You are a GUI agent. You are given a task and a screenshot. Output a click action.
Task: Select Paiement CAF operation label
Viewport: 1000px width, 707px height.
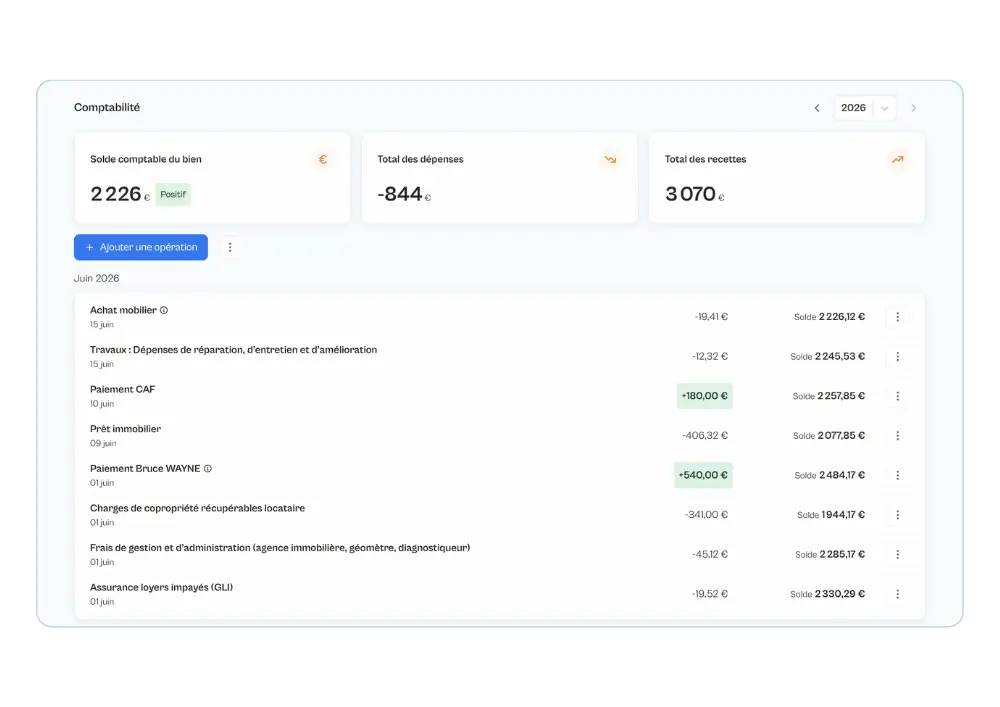coord(122,390)
